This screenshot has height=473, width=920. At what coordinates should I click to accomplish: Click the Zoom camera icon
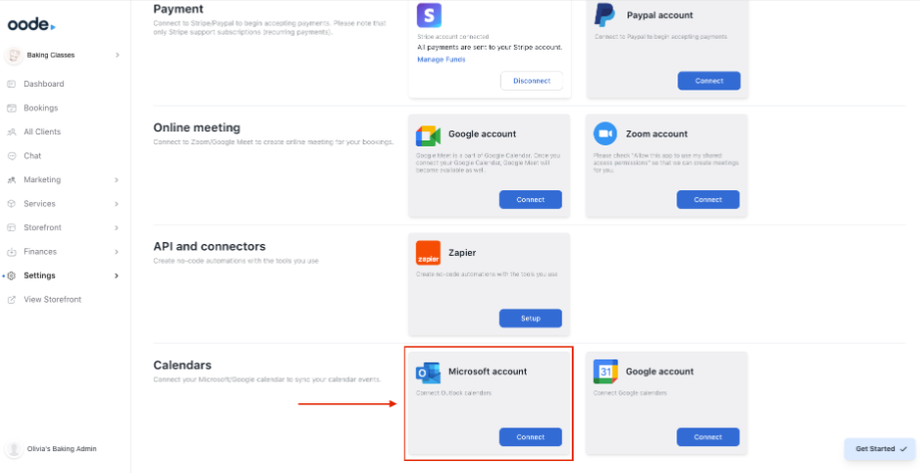point(605,134)
